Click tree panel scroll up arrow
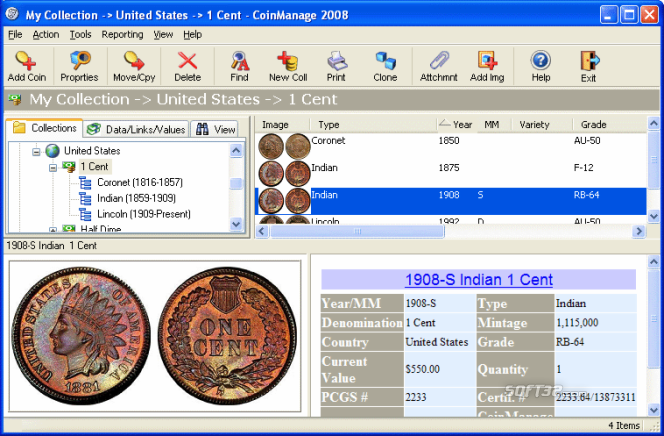Viewport: 664px width, 436px height. tap(236, 150)
